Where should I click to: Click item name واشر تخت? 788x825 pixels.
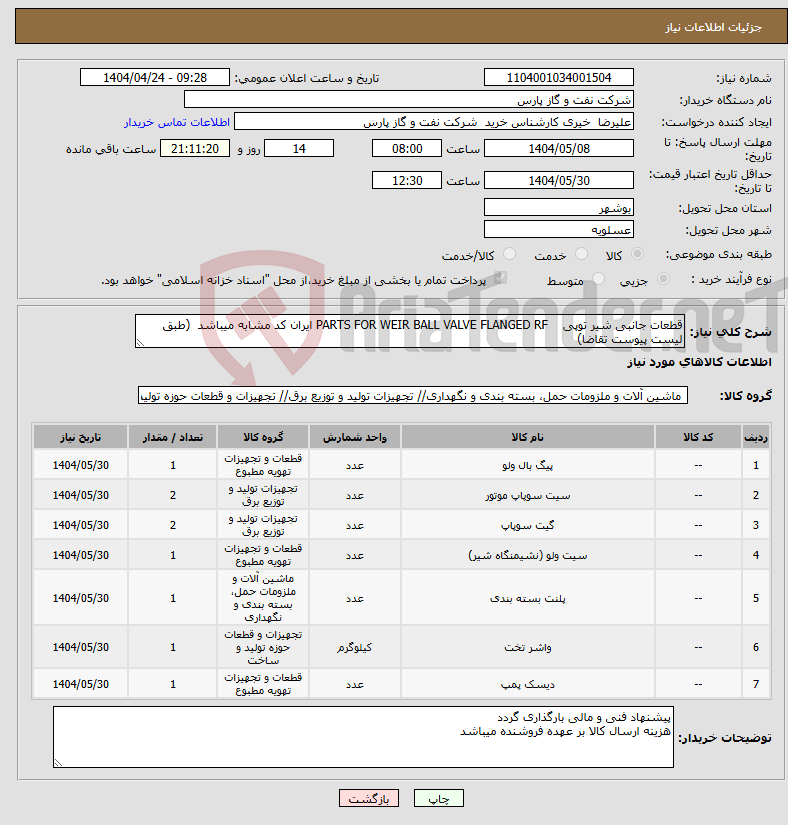(528, 647)
